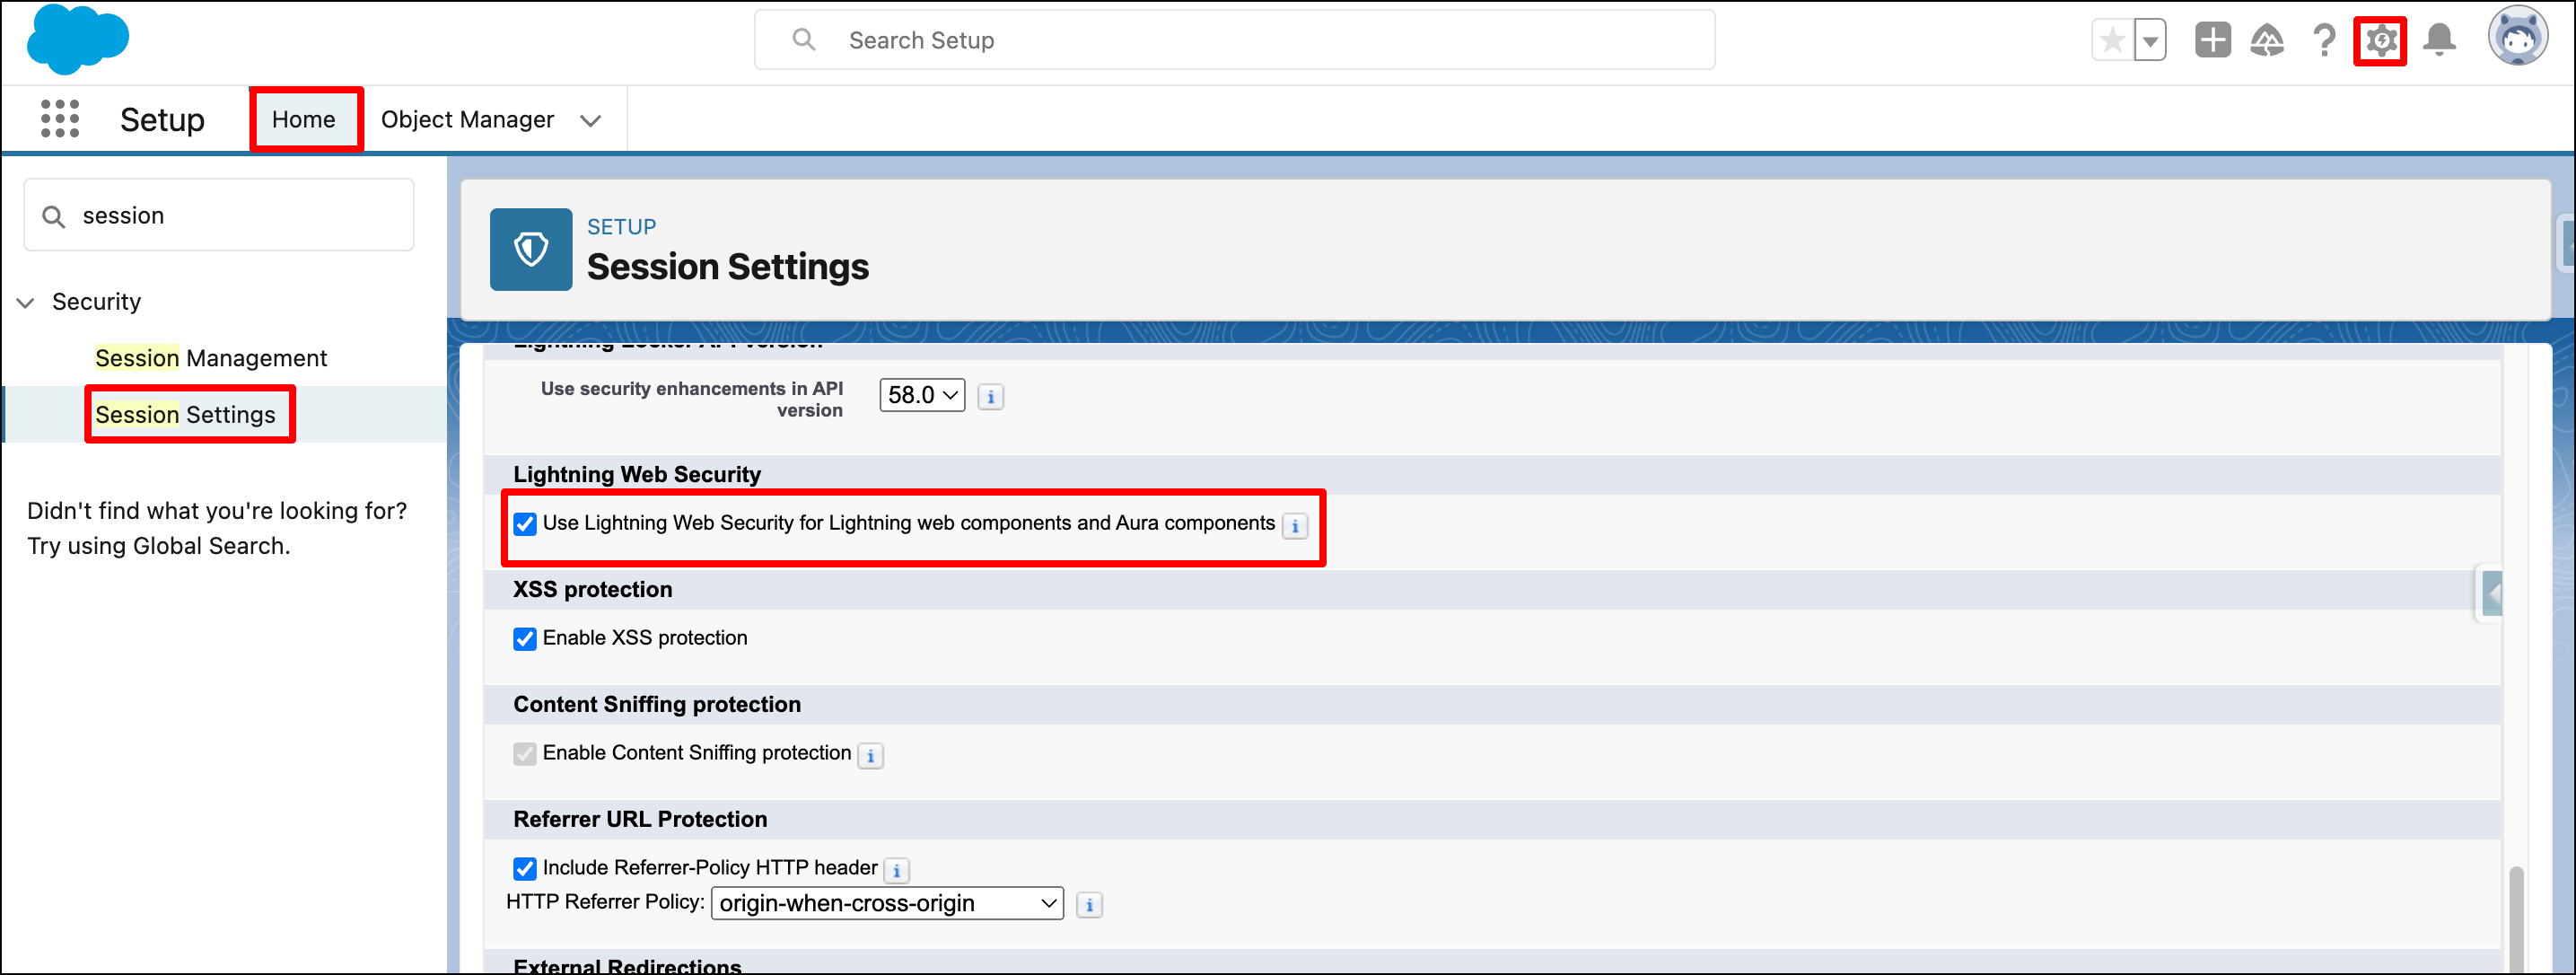Open the Help question mark icon
Viewport: 2576px width, 975px height.
(x=2324, y=41)
